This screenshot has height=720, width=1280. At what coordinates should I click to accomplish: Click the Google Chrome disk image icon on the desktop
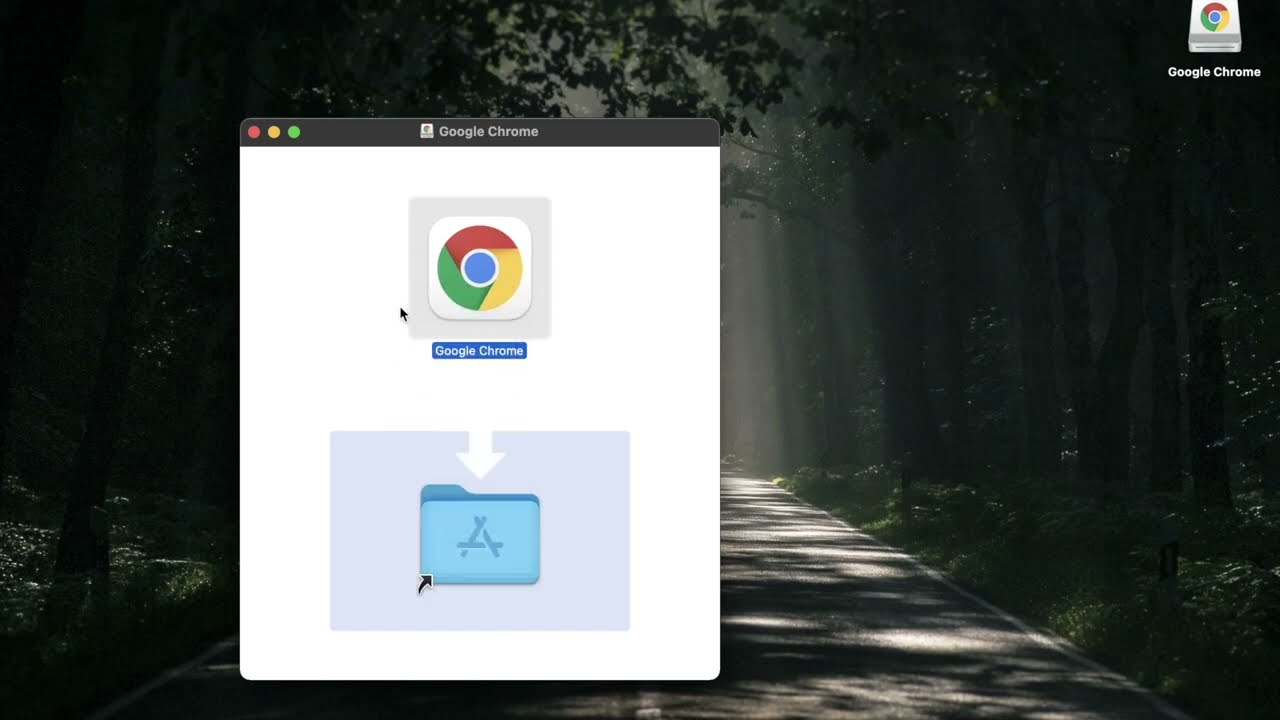pyautogui.click(x=1214, y=28)
